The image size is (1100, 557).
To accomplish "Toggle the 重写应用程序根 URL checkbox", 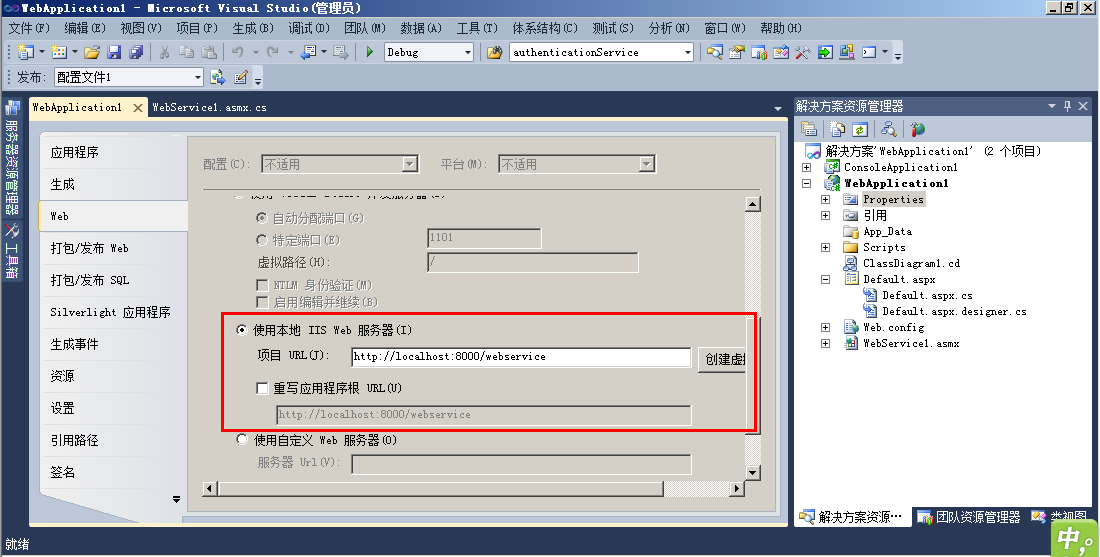I will pyautogui.click(x=262, y=388).
